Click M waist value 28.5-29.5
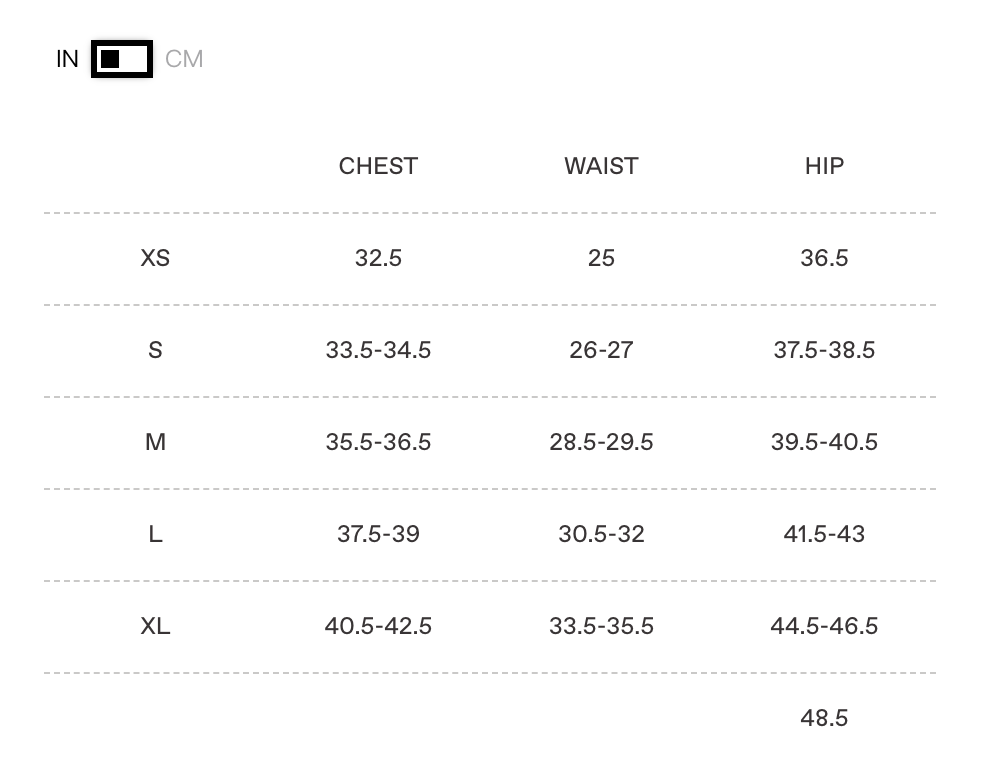 pyautogui.click(x=601, y=442)
